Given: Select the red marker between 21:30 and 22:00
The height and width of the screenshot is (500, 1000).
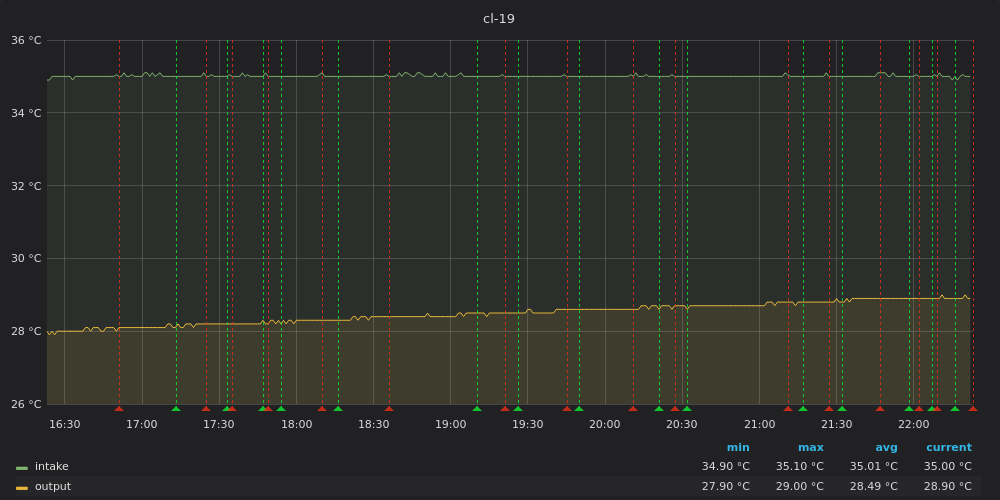Looking at the screenshot, I should pyautogui.click(x=880, y=408).
